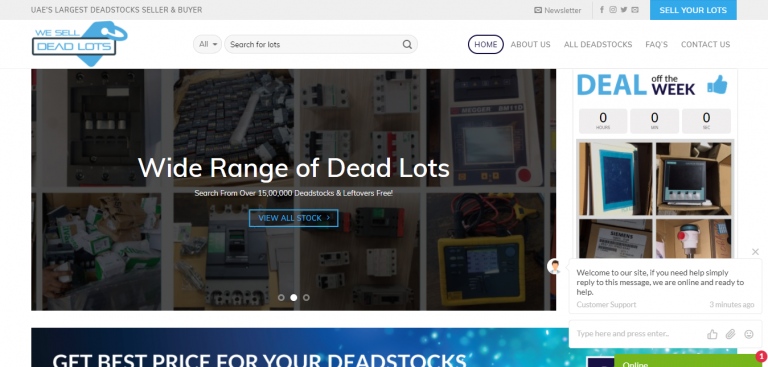Open the emoji smiley picker in chat
This screenshot has height=367, width=768.
pyautogui.click(x=748, y=334)
